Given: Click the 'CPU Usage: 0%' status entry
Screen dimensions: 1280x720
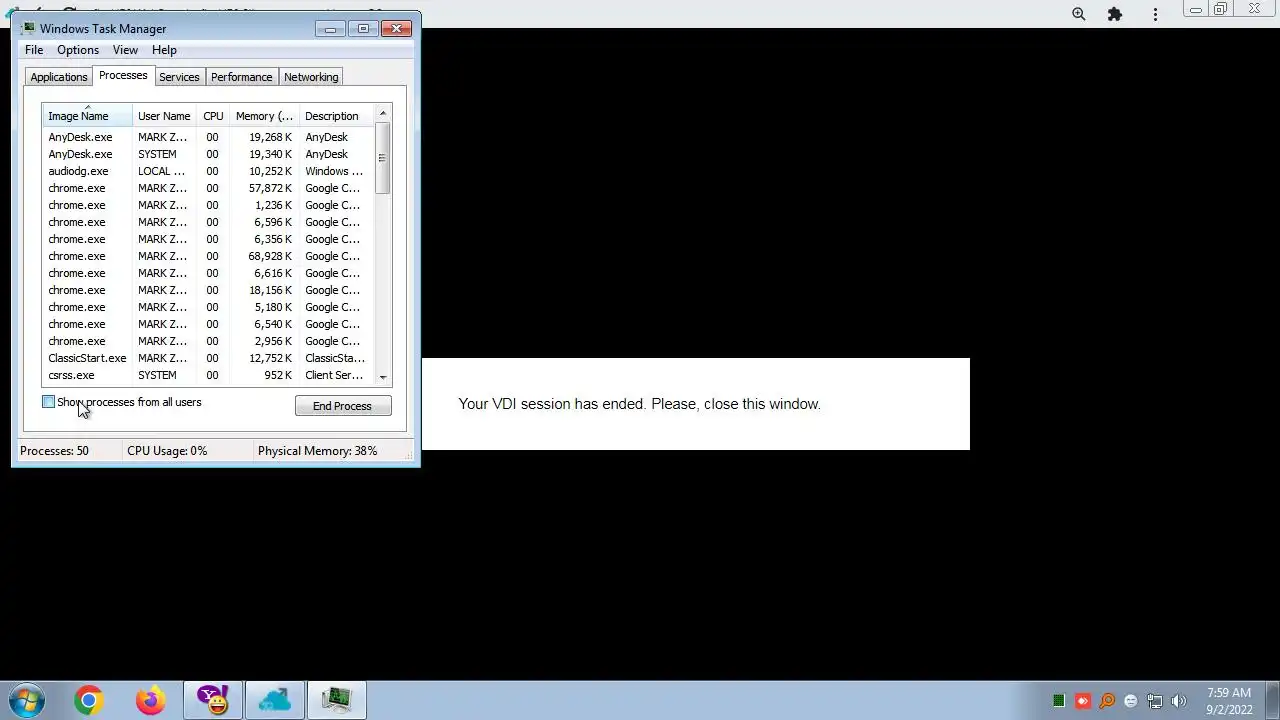Looking at the screenshot, I should [x=167, y=451].
